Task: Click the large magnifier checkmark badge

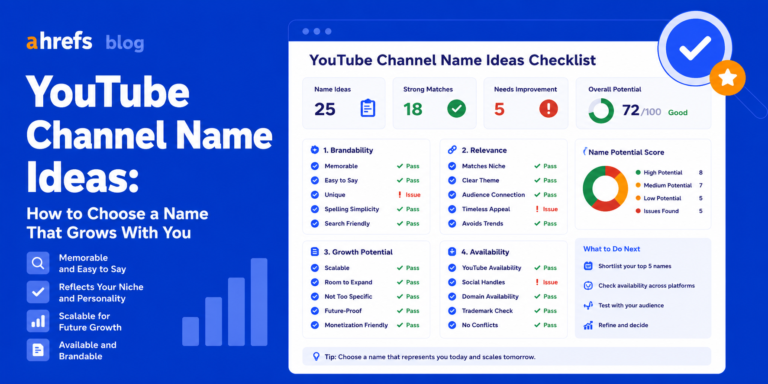Action: click(x=695, y=48)
